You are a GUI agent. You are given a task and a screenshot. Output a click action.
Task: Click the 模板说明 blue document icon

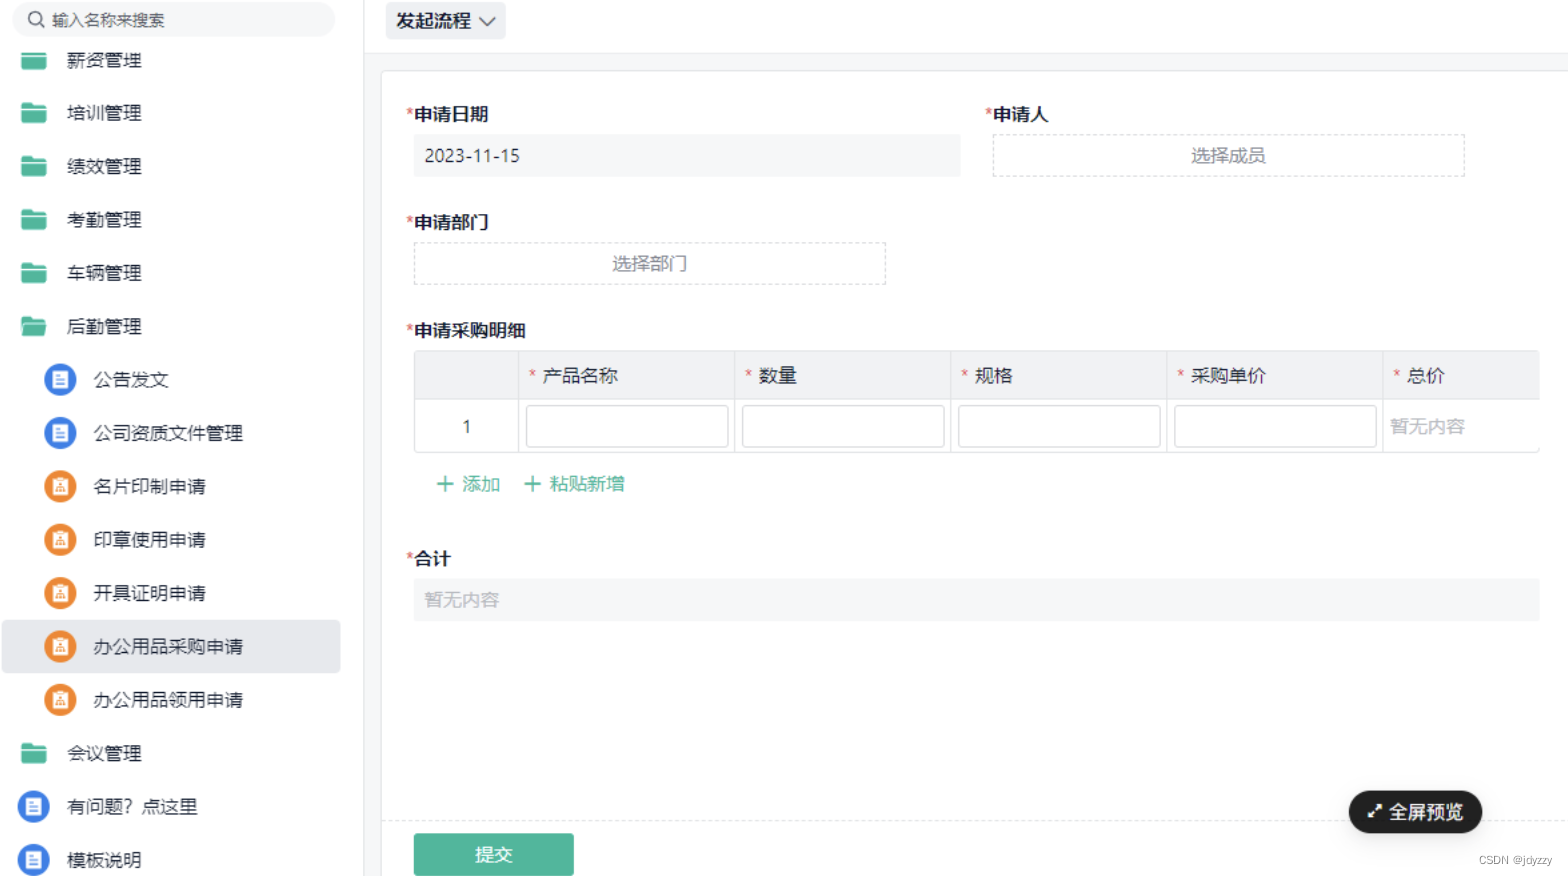click(x=34, y=859)
